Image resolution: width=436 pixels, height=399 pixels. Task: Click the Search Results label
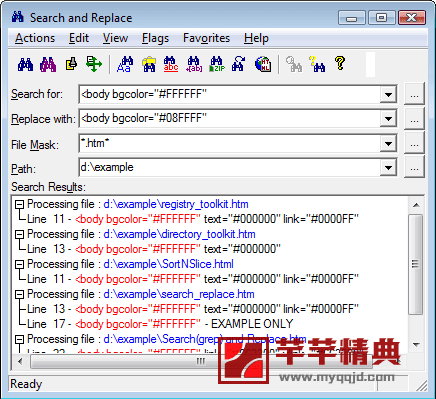point(48,187)
